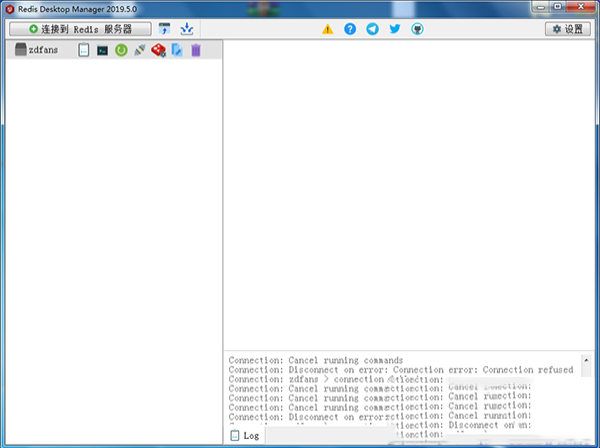Minimize the Redis Desktop Manager window
The width and height of the screenshot is (600, 448).
541,7
